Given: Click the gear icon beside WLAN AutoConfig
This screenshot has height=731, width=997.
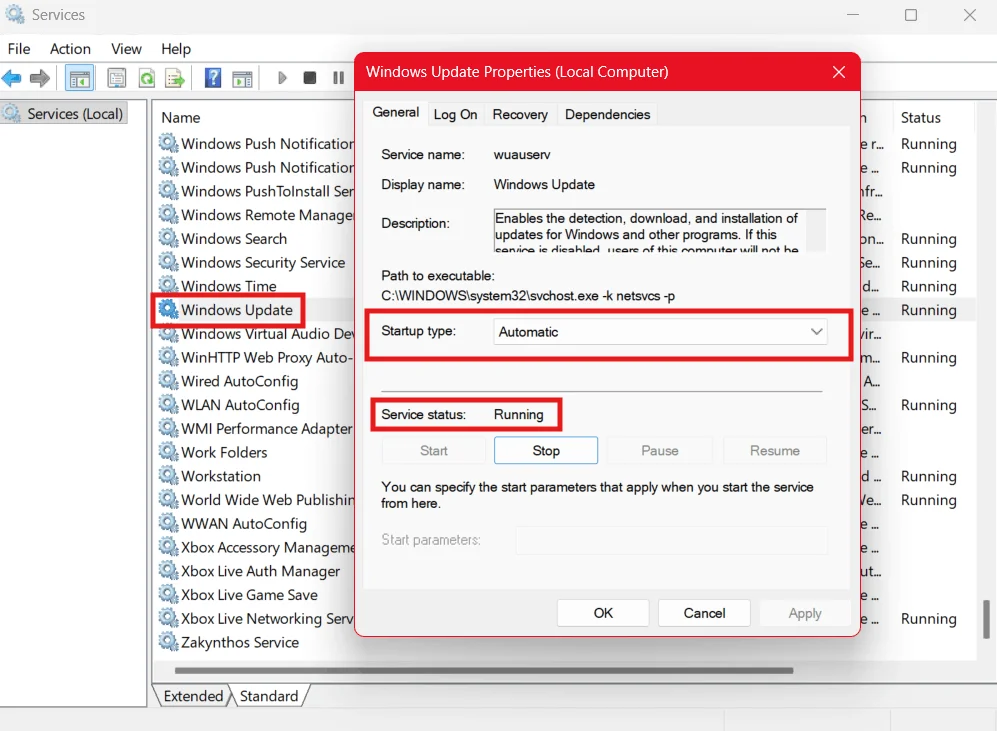Looking at the screenshot, I should [168, 404].
